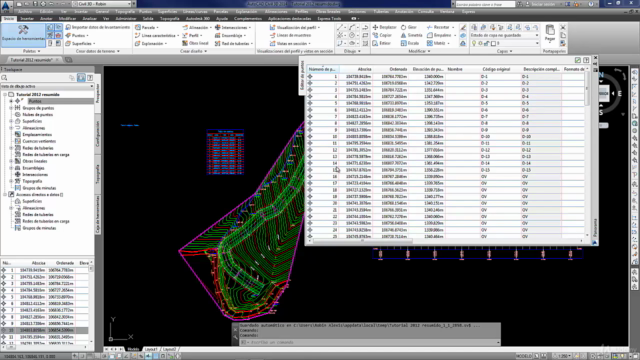This screenshot has height=360, width=640.
Task: Open the Archivo menu
Action: (x=24, y=12)
